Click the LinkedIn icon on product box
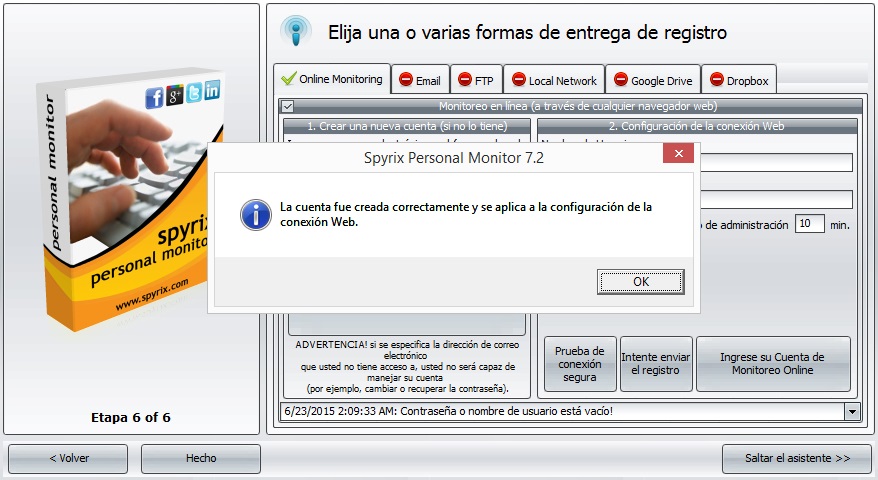Viewport: 878px width, 480px height. tap(212, 90)
